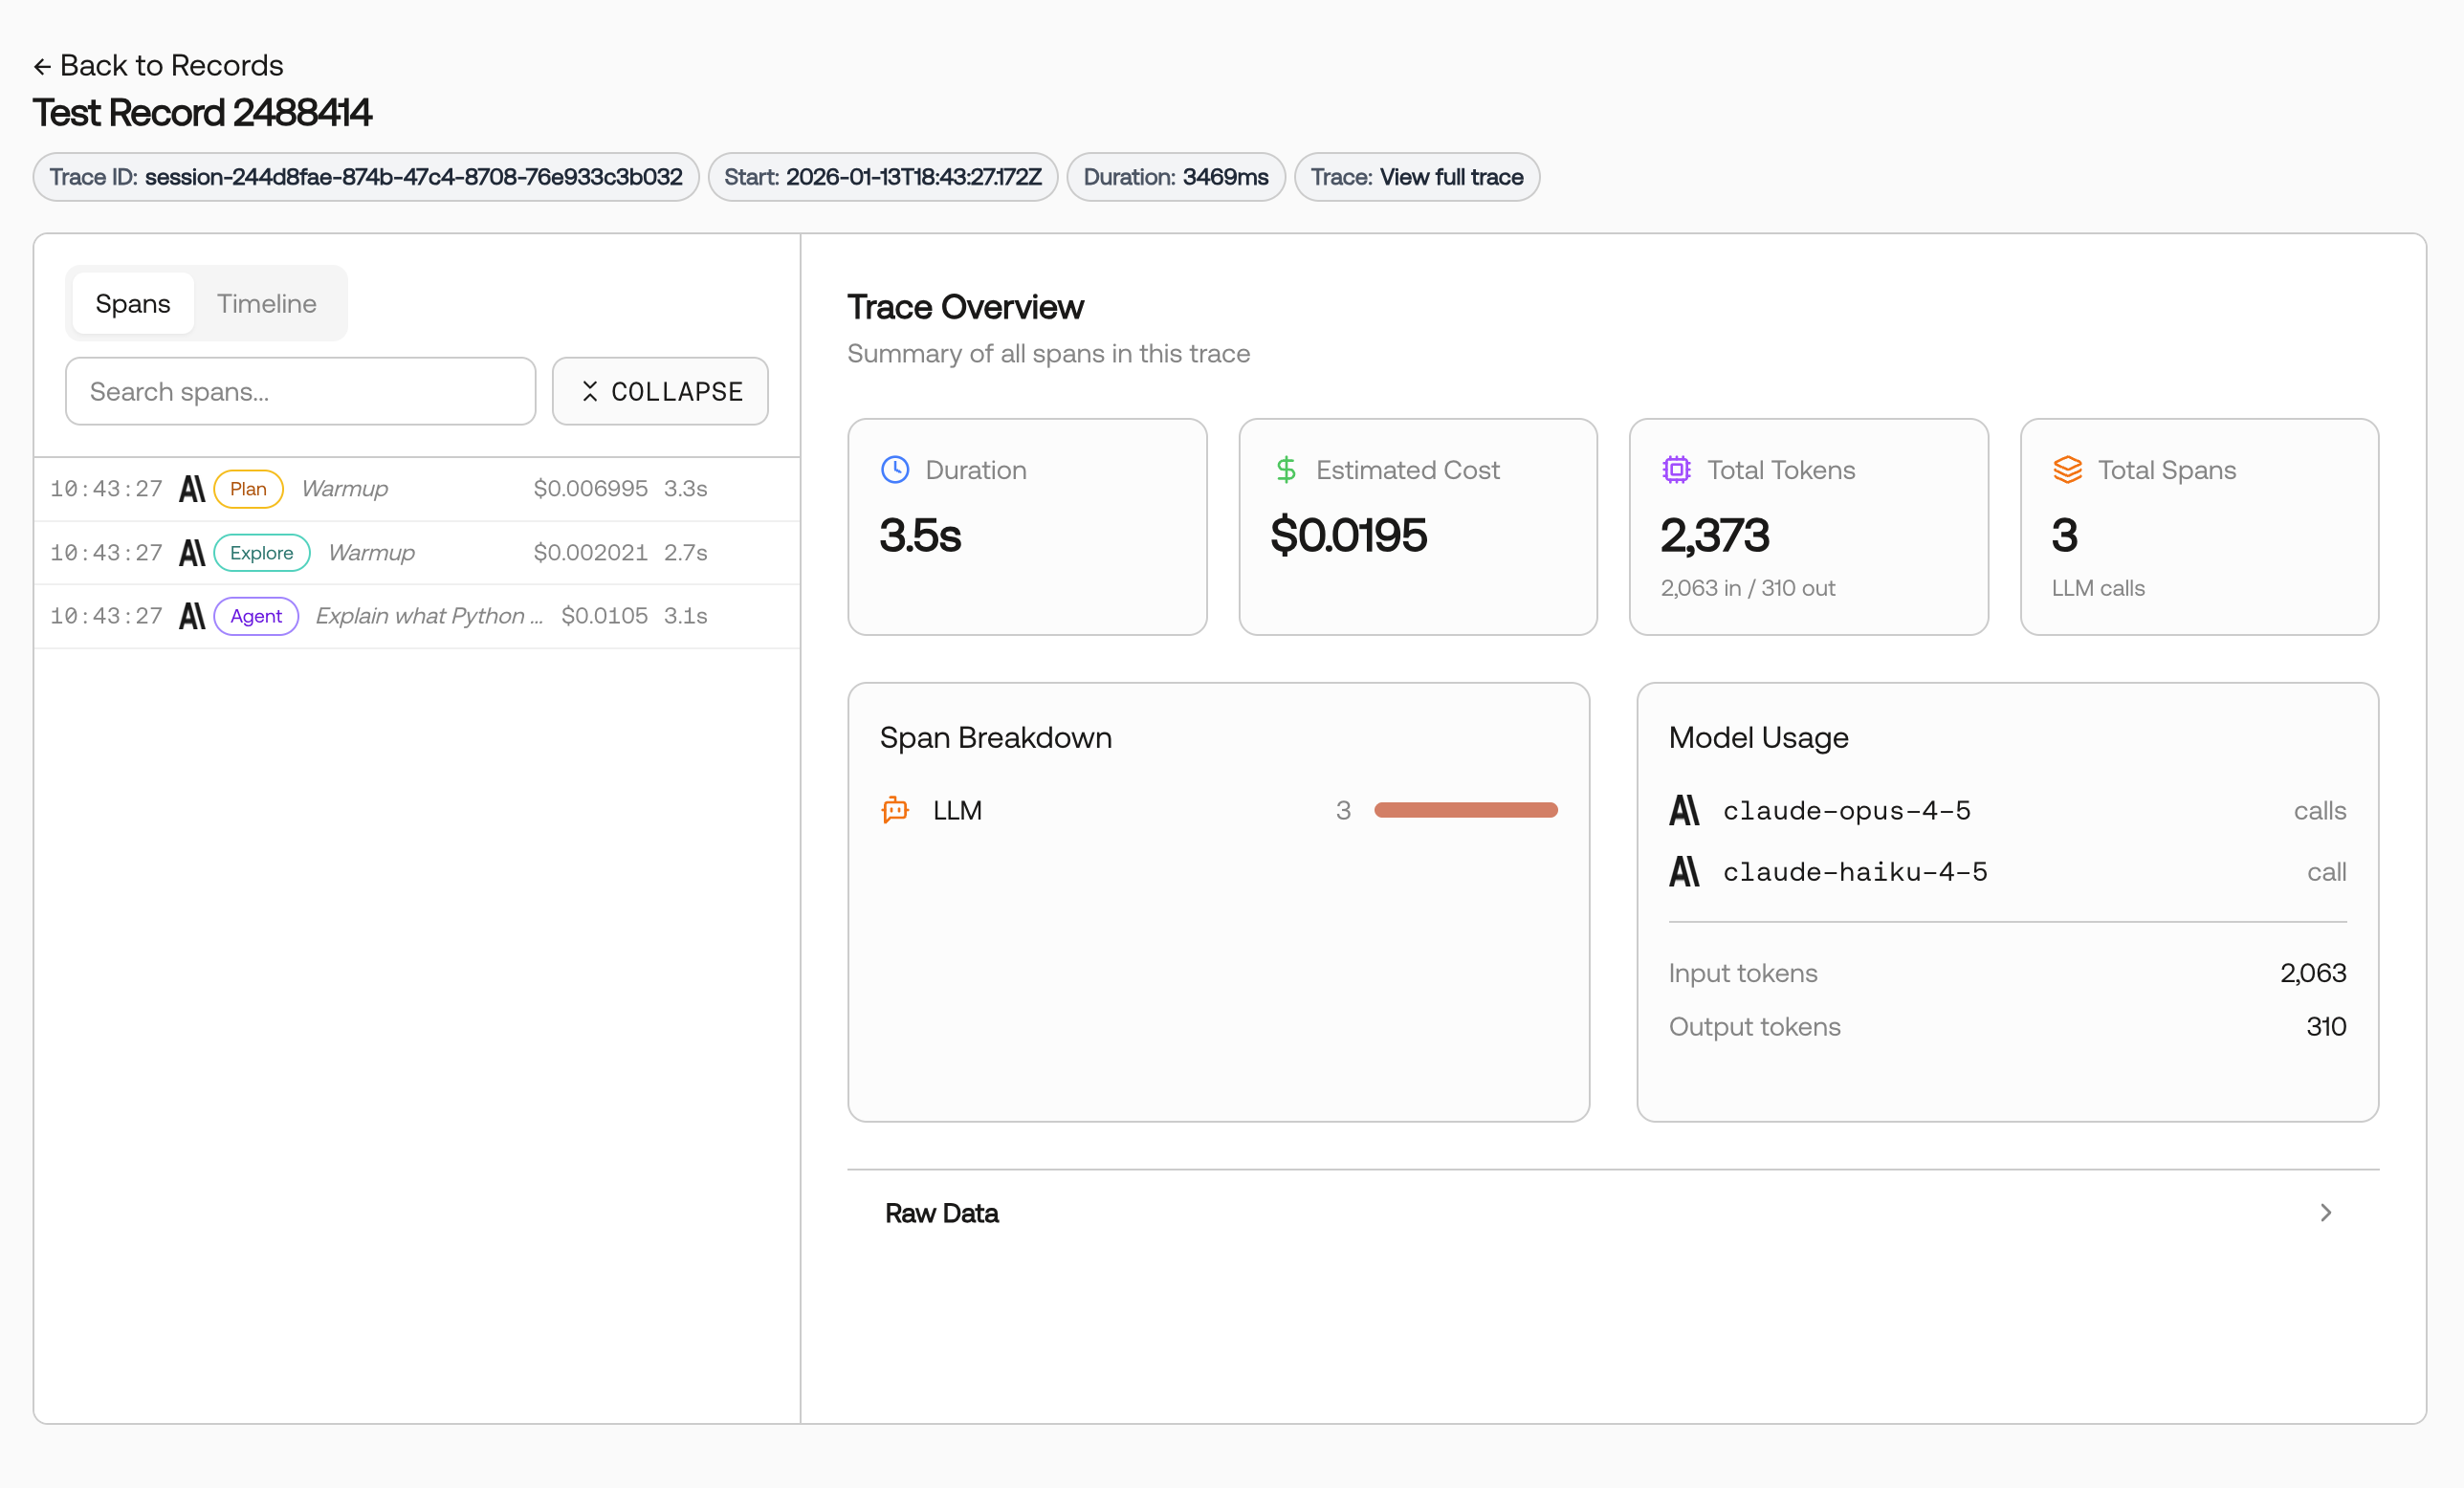Click the Test Record 2488414 heading
The width and height of the screenshot is (2464, 1488).
click(x=202, y=113)
